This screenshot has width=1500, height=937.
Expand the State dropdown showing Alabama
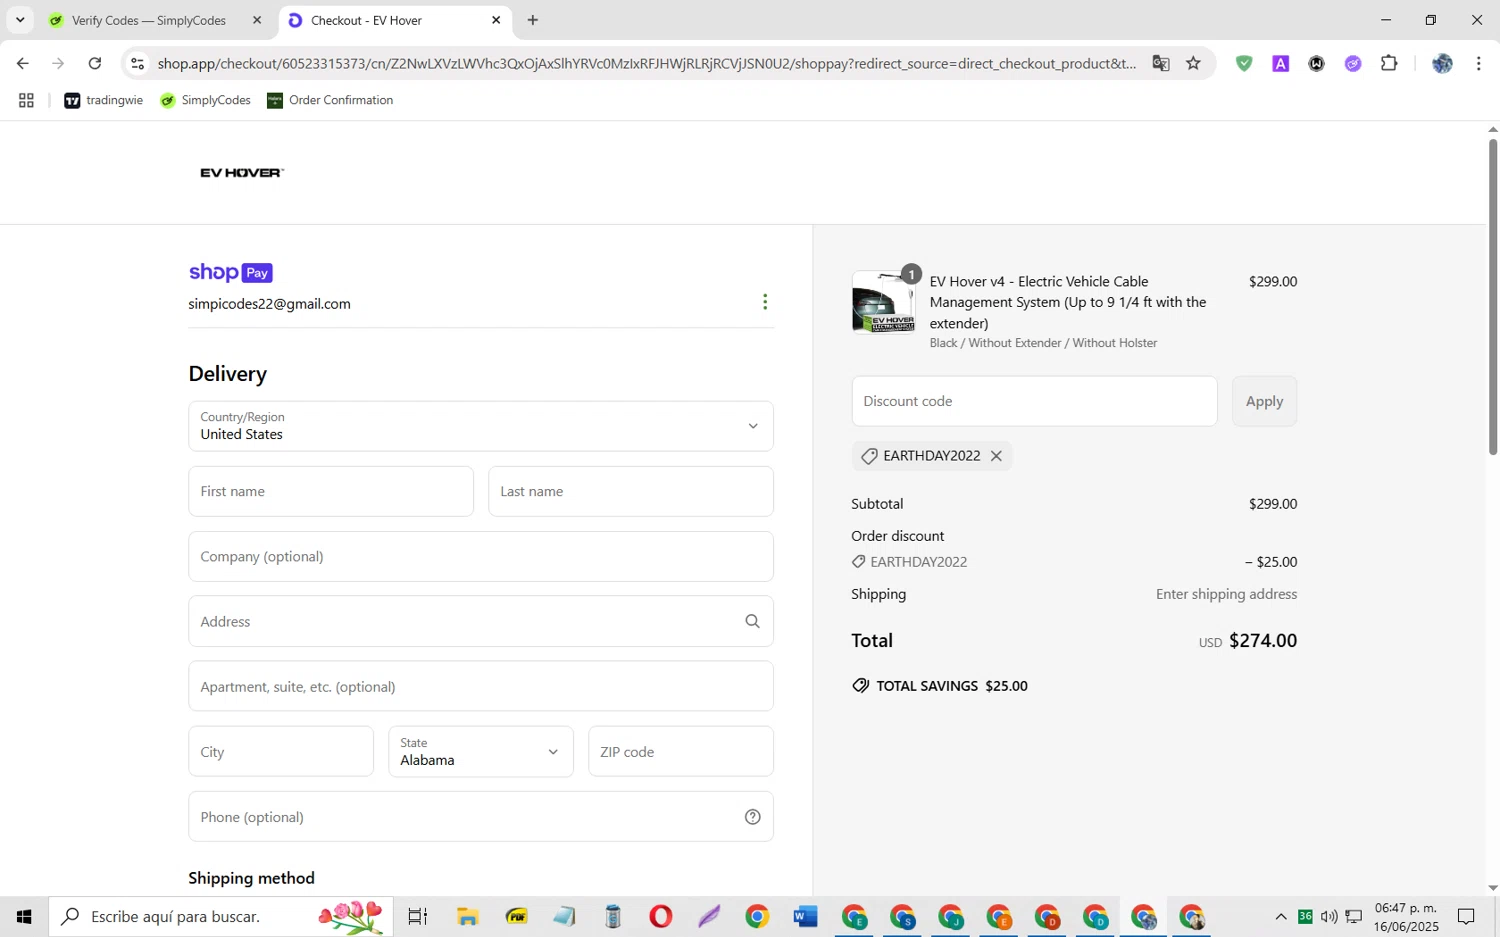click(x=481, y=751)
